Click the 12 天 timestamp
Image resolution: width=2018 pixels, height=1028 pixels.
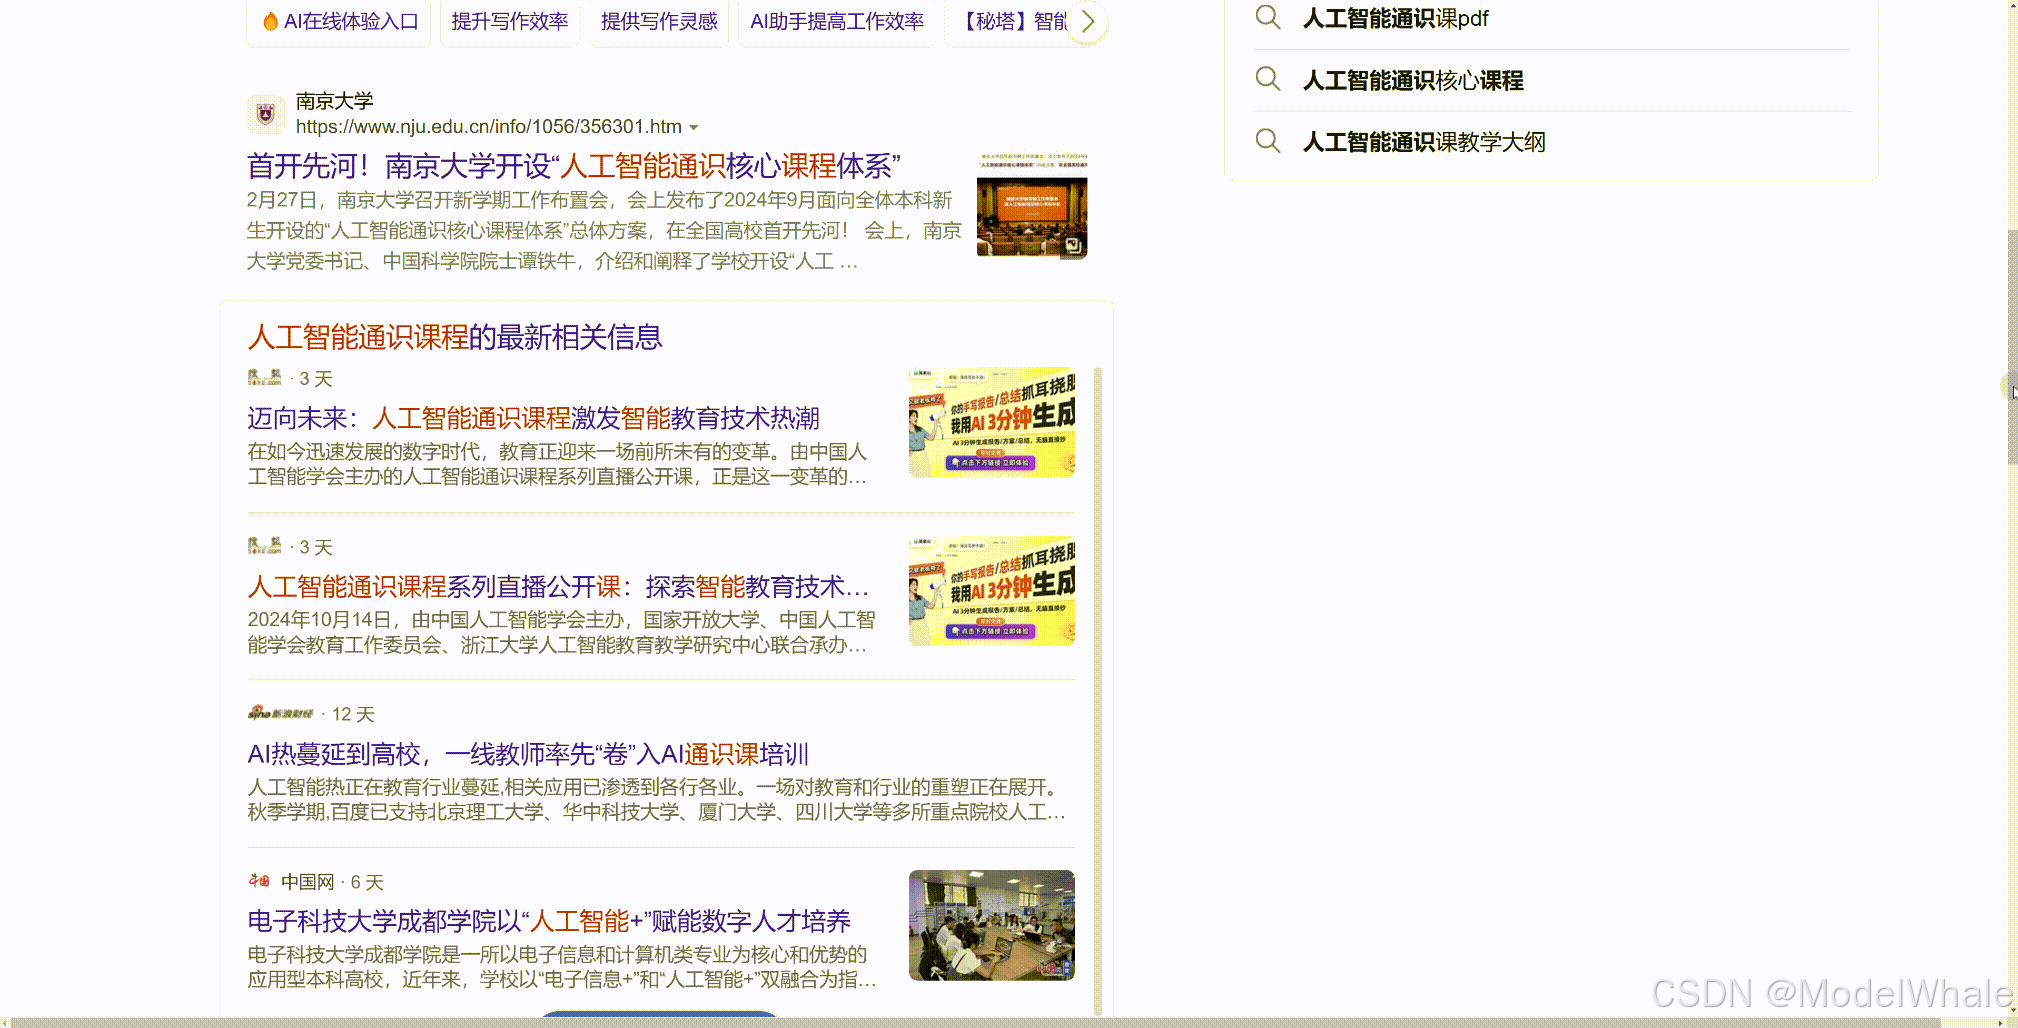pos(353,714)
